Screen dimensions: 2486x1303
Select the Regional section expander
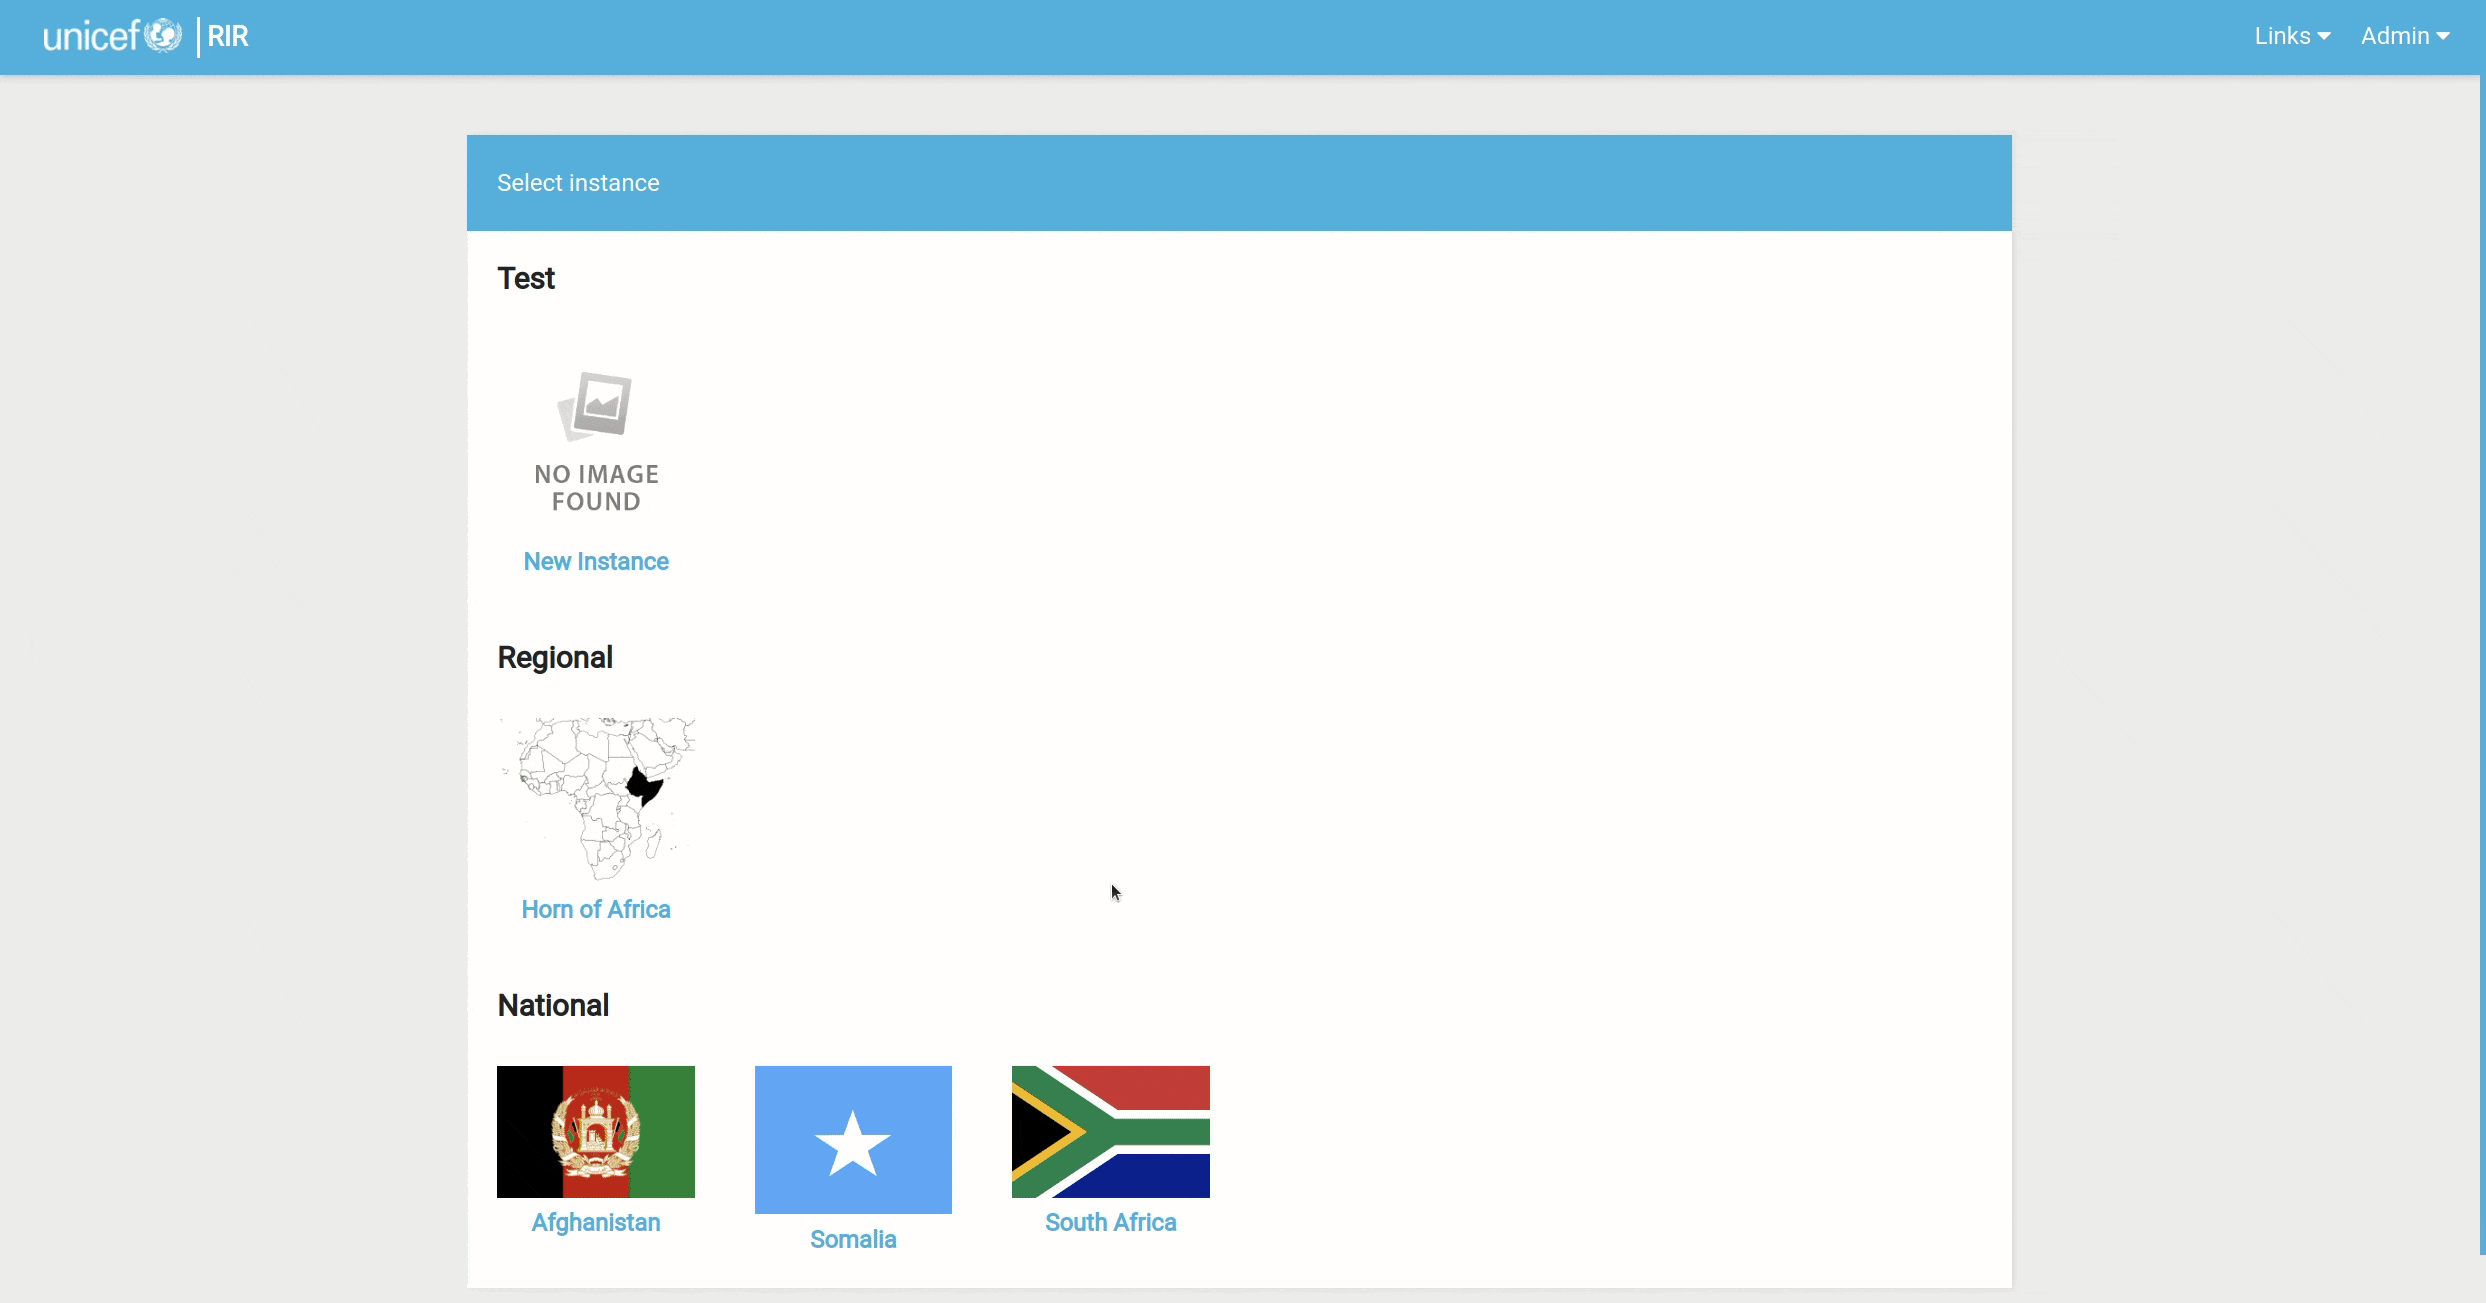coord(554,658)
